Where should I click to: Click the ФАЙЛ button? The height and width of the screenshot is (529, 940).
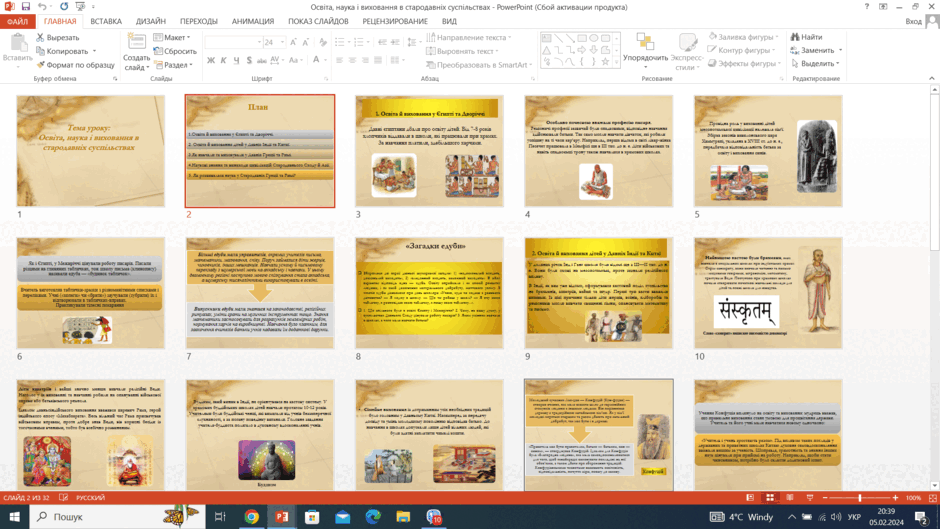(17, 21)
